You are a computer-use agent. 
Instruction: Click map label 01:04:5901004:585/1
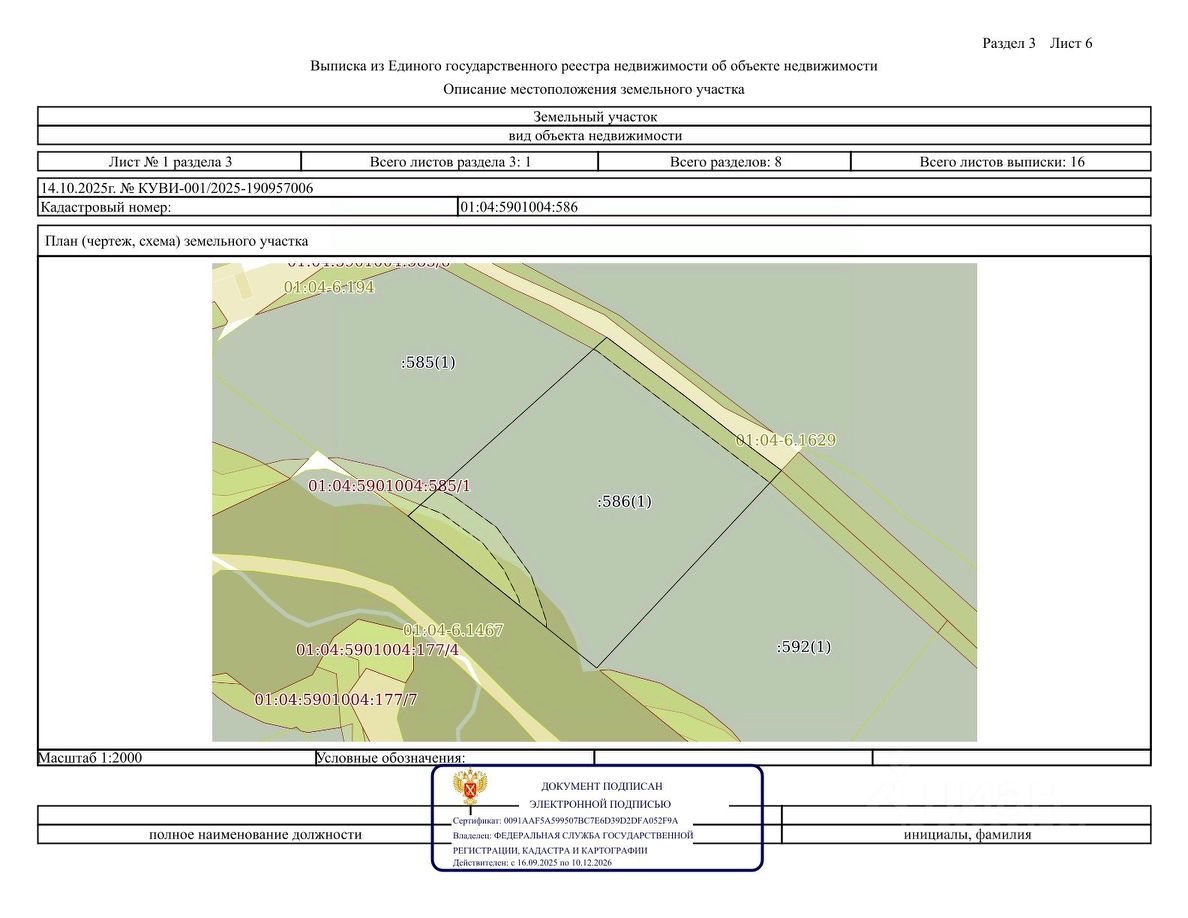(389, 486)
